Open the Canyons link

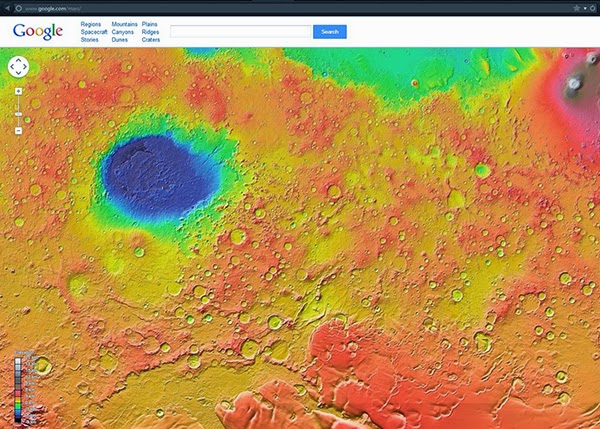(122, 32)
